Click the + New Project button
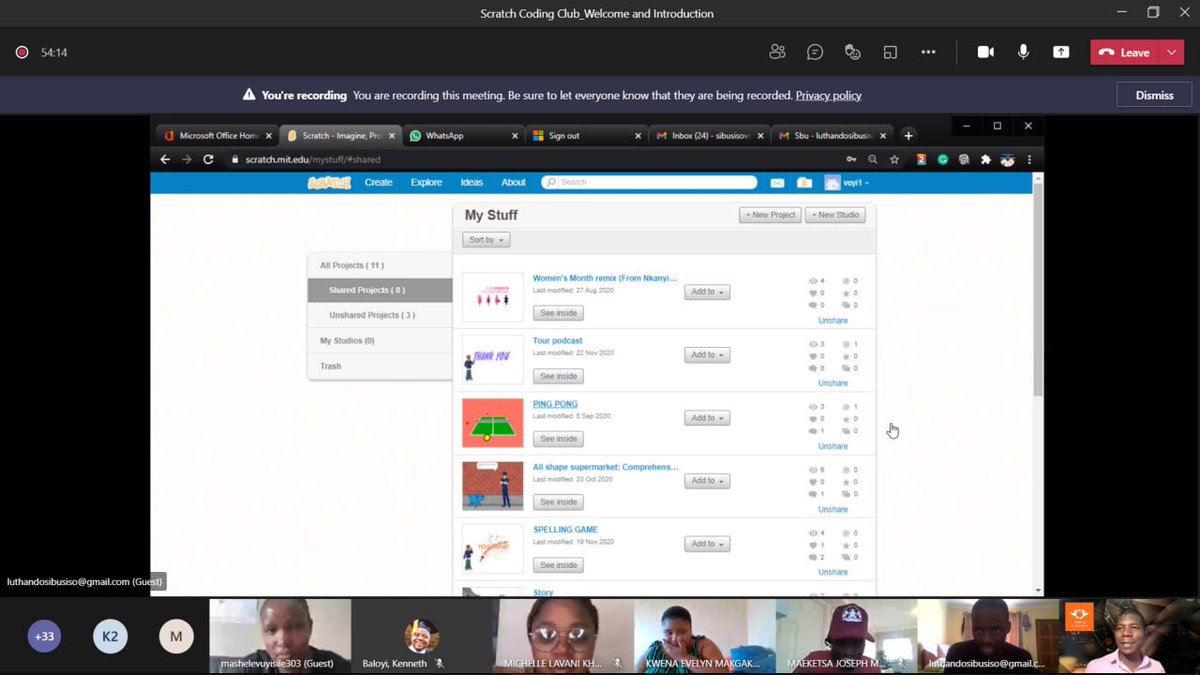Viewport: 1200px width, 675px height. (x=771, y=215)
